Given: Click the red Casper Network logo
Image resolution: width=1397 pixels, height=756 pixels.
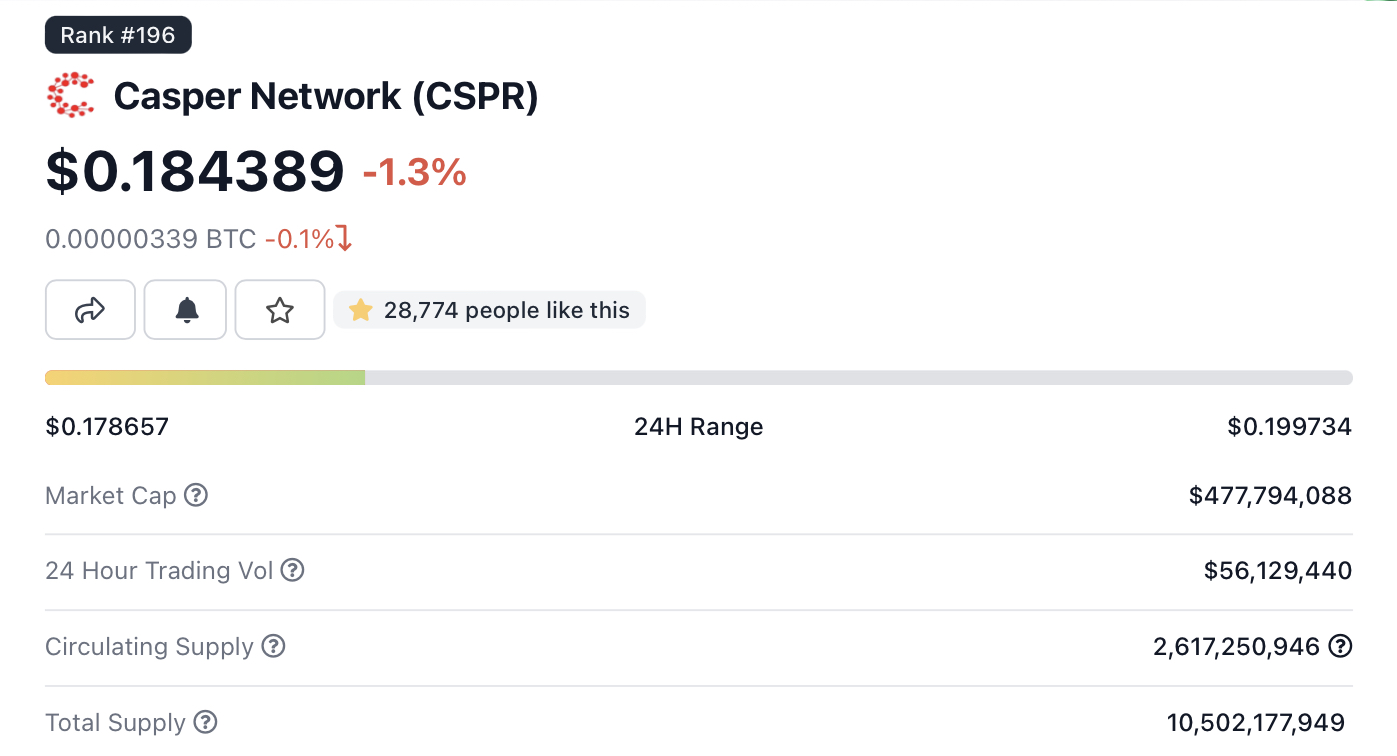Looking at the screenshot, I should point(71,96).
